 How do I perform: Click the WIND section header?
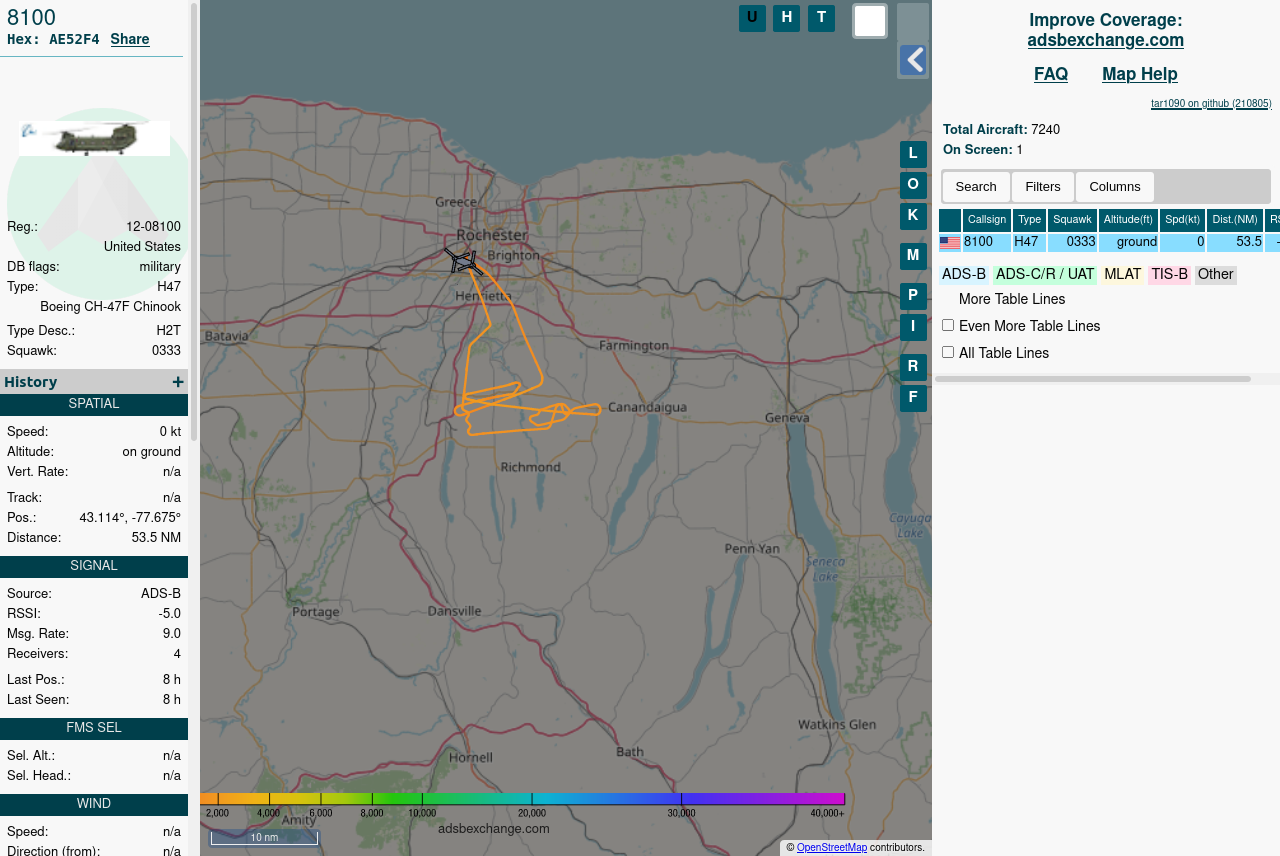[94, 804]
